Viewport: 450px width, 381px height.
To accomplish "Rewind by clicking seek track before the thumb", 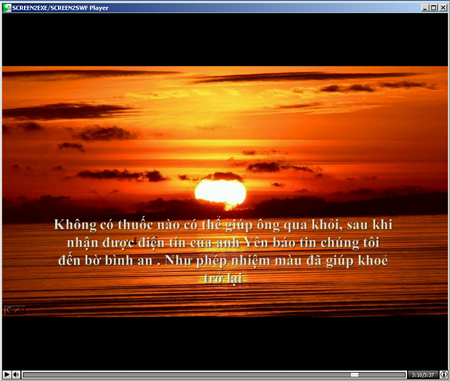I will click(x=187, y=375).
